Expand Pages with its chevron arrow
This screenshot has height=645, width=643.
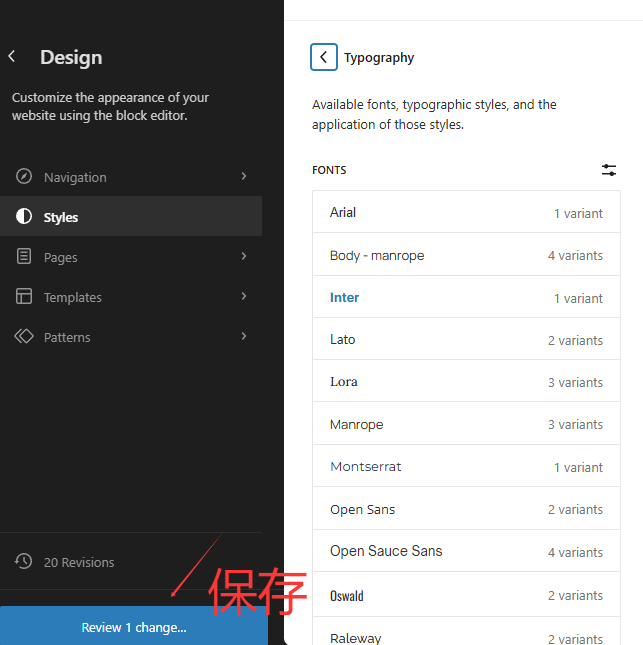(x=244, y=257)
